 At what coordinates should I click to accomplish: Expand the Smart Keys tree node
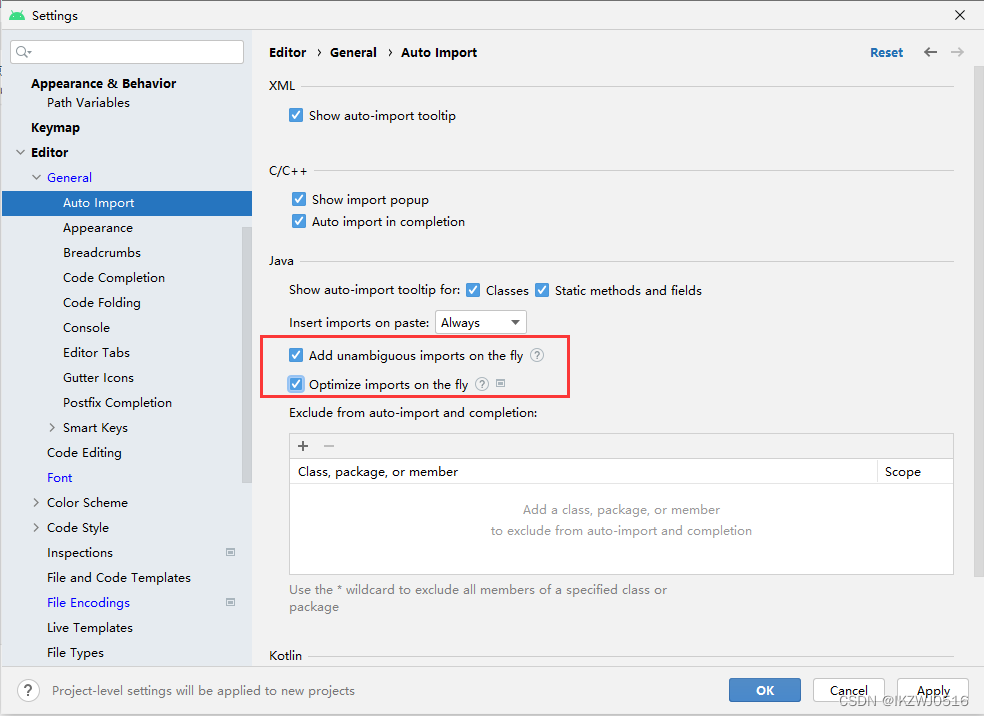[x=52, y=427]
